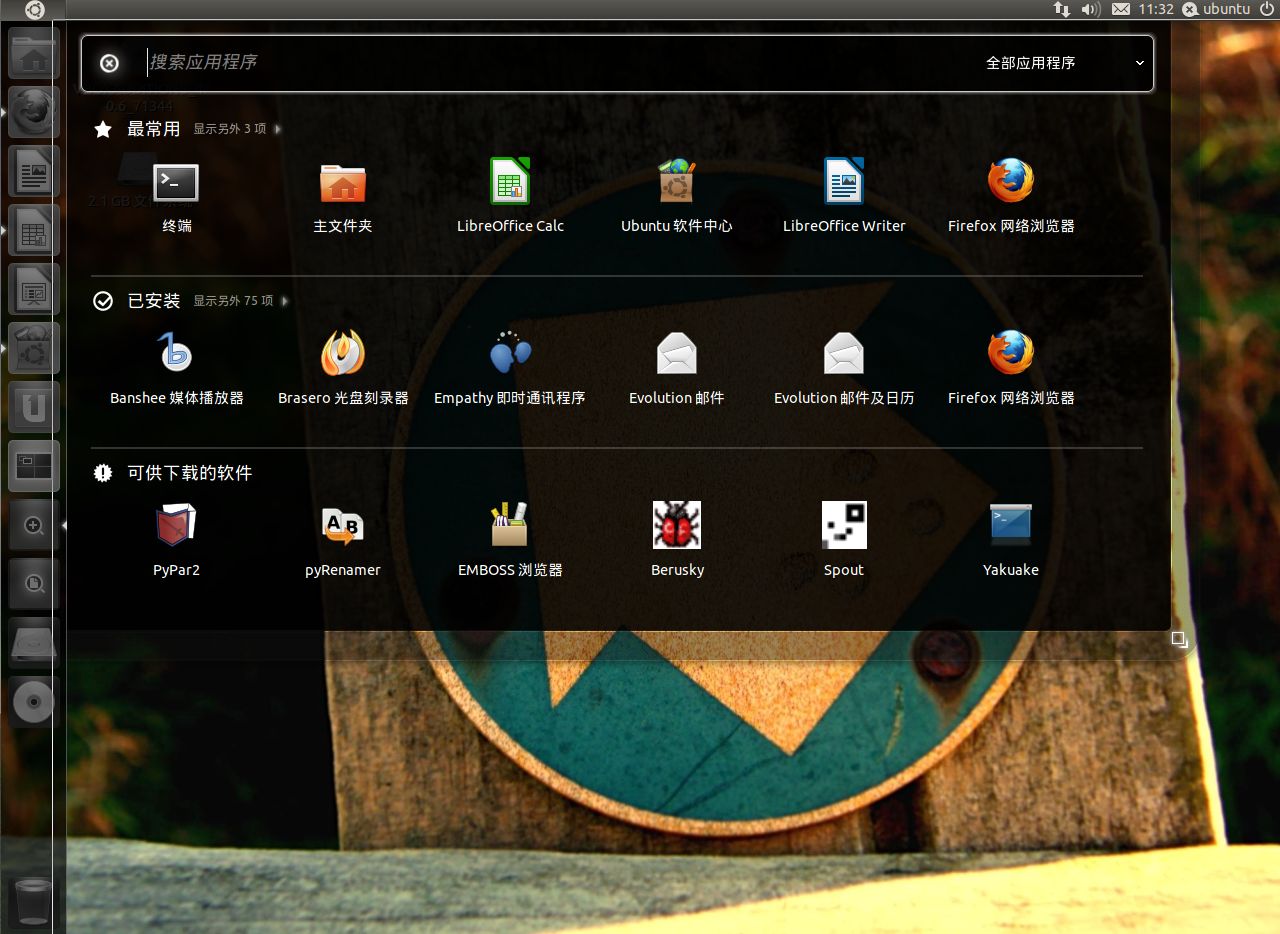Open the workspace switcher in the launcher
The image size is (1280, 934).
coord(34,466)
